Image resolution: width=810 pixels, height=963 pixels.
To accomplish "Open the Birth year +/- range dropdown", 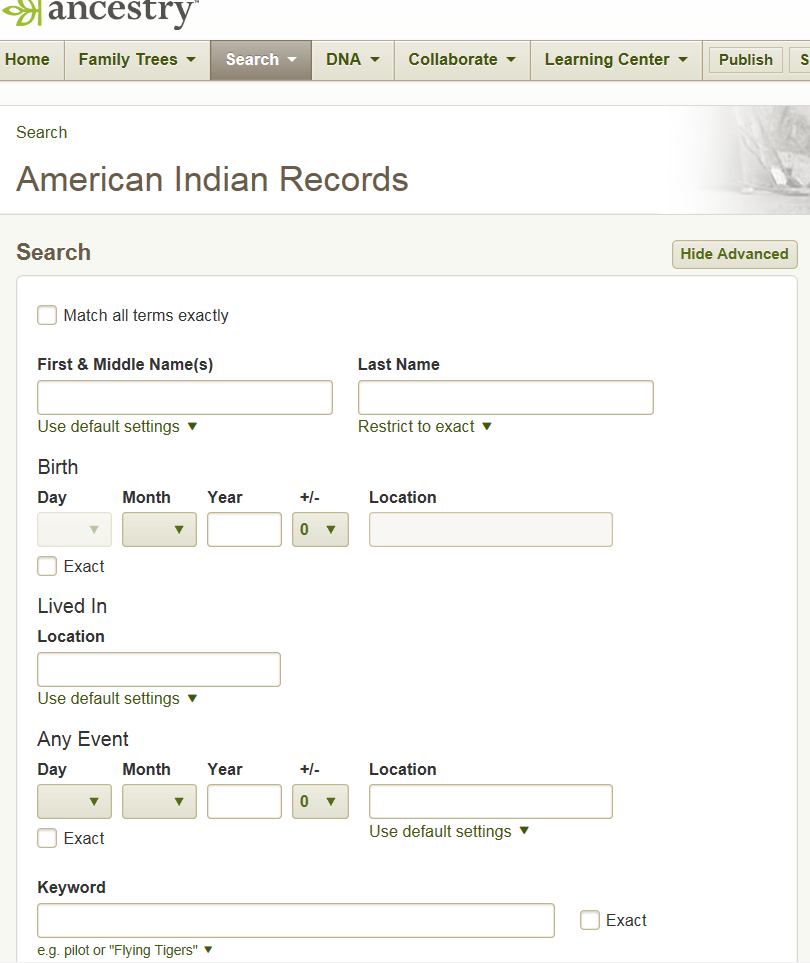I will pos(320,530).
